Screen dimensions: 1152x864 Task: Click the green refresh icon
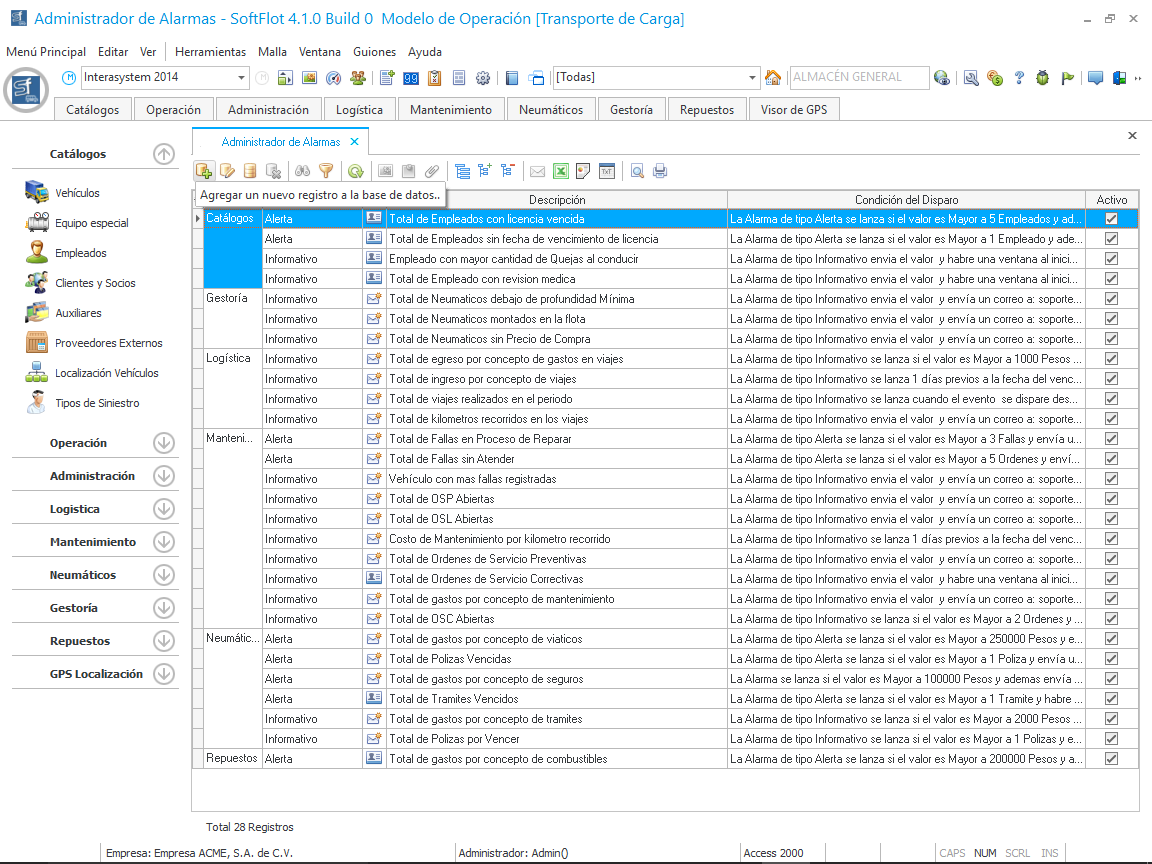pyautogui.click(x=355, y=171)
